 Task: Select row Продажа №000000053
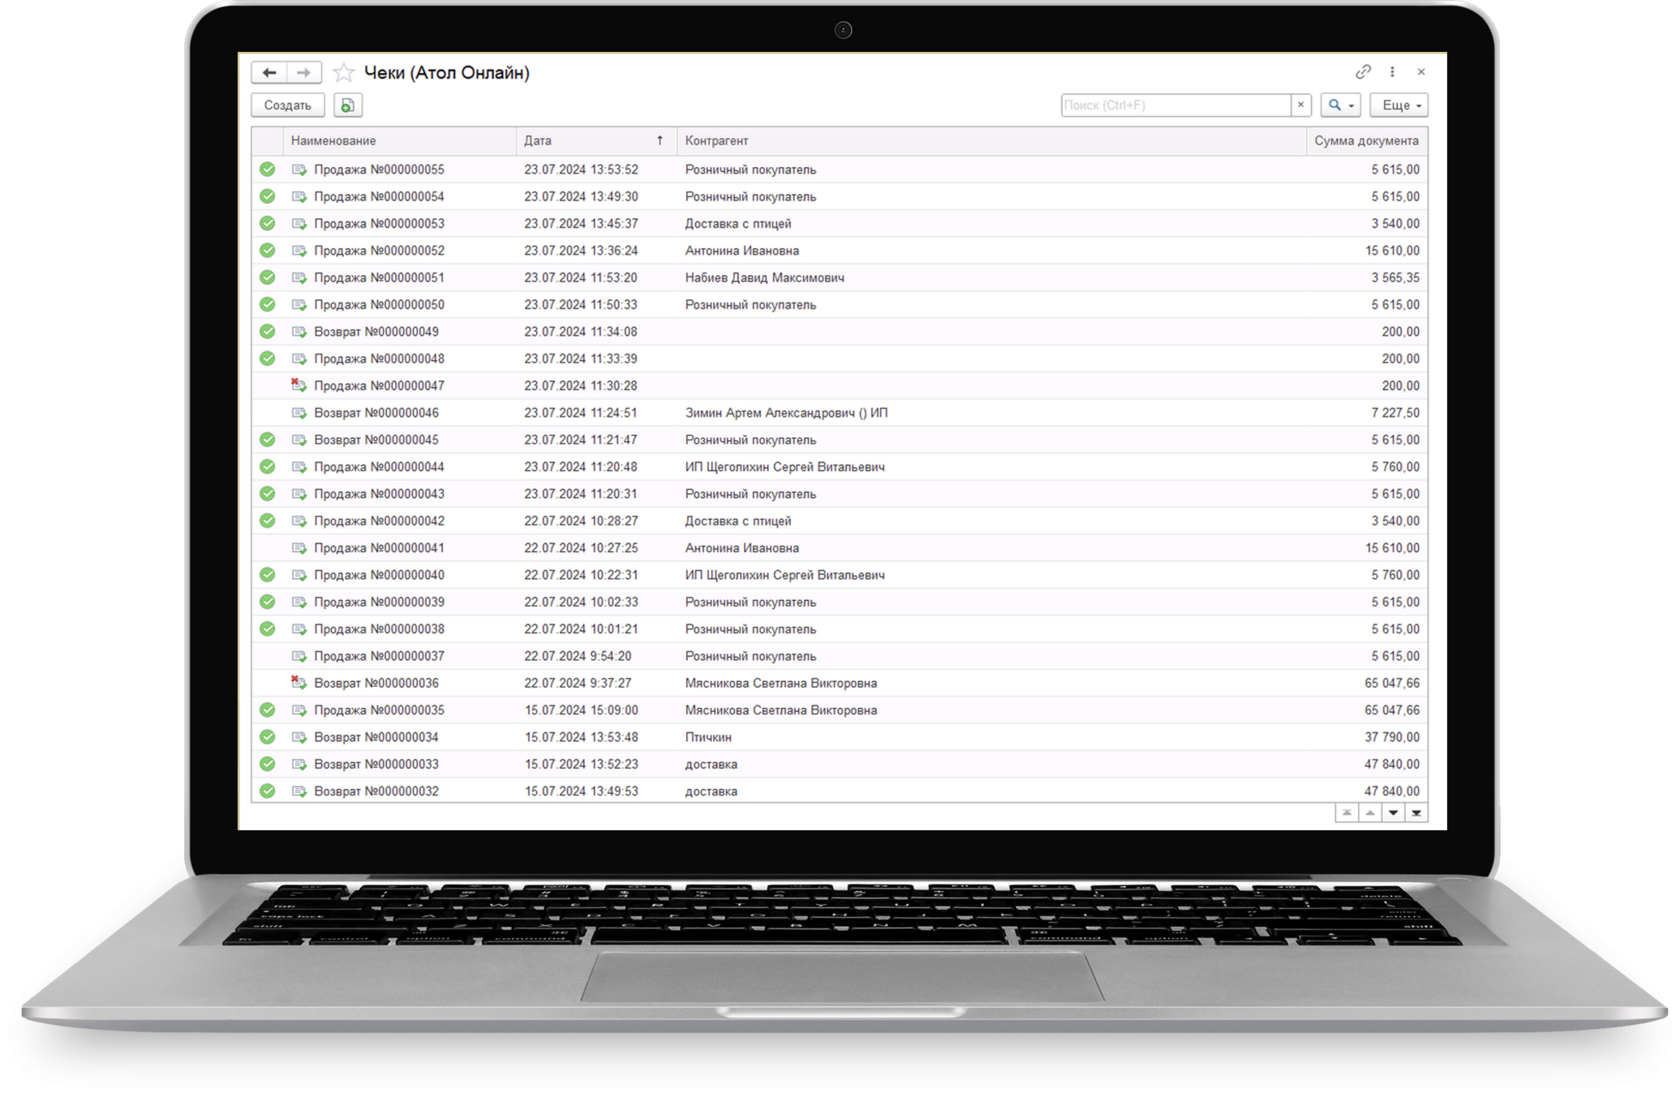[x=839, y=224]
